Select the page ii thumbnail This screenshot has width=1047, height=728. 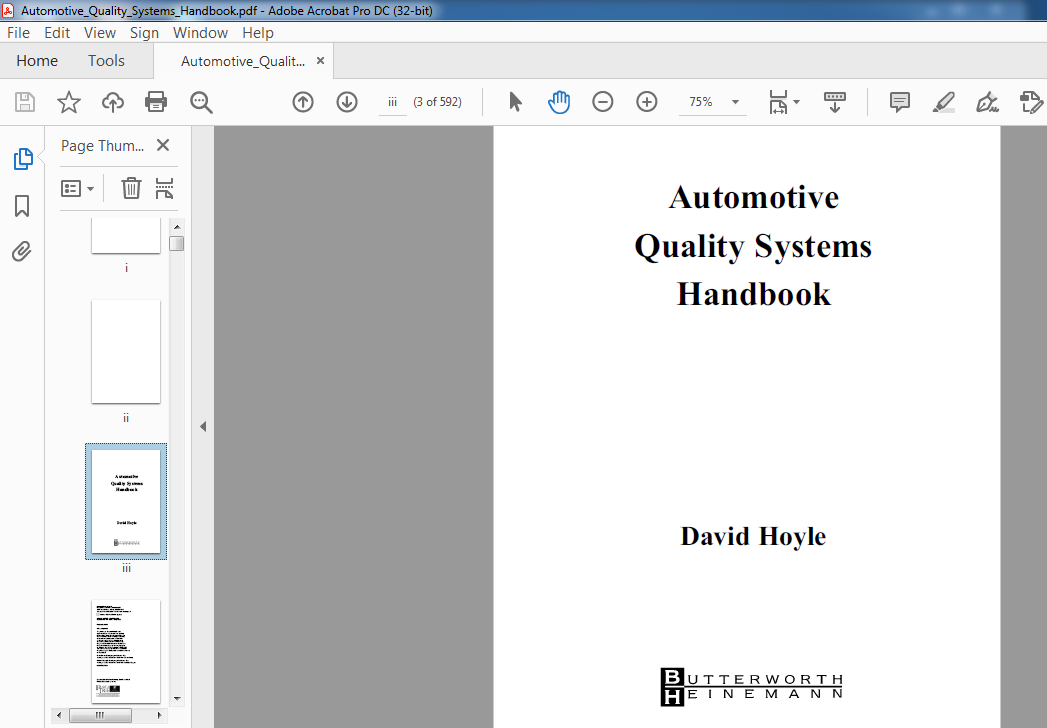tap(126, 351)
